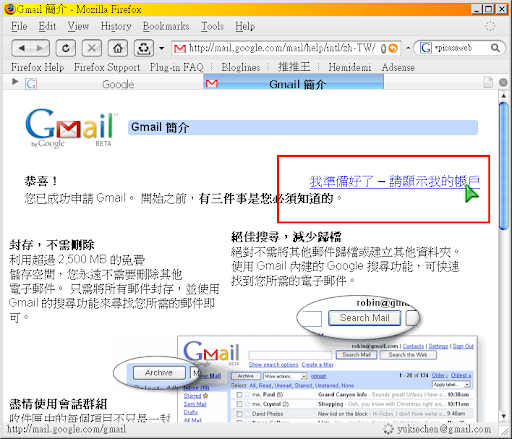Click the Firefox icon in the title bar
512x439 pixels.
[x=10, y=9]
